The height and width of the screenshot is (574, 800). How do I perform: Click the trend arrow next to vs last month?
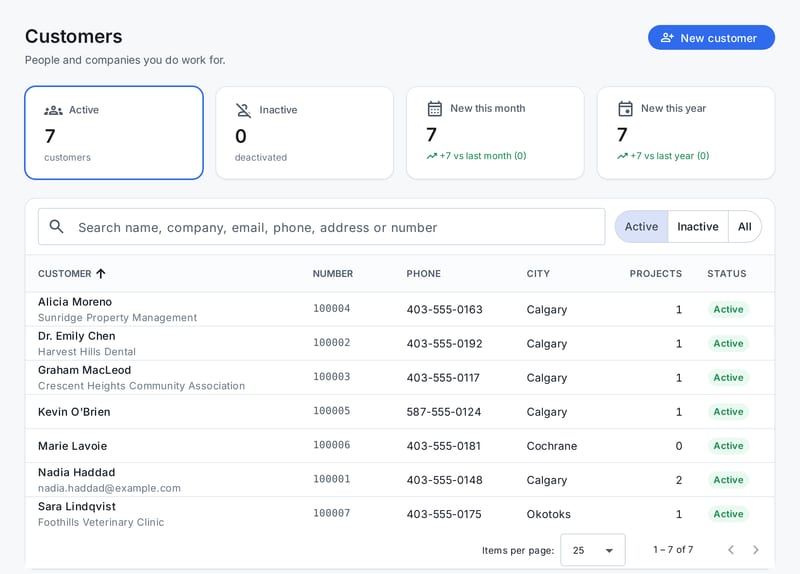[432, 156]
